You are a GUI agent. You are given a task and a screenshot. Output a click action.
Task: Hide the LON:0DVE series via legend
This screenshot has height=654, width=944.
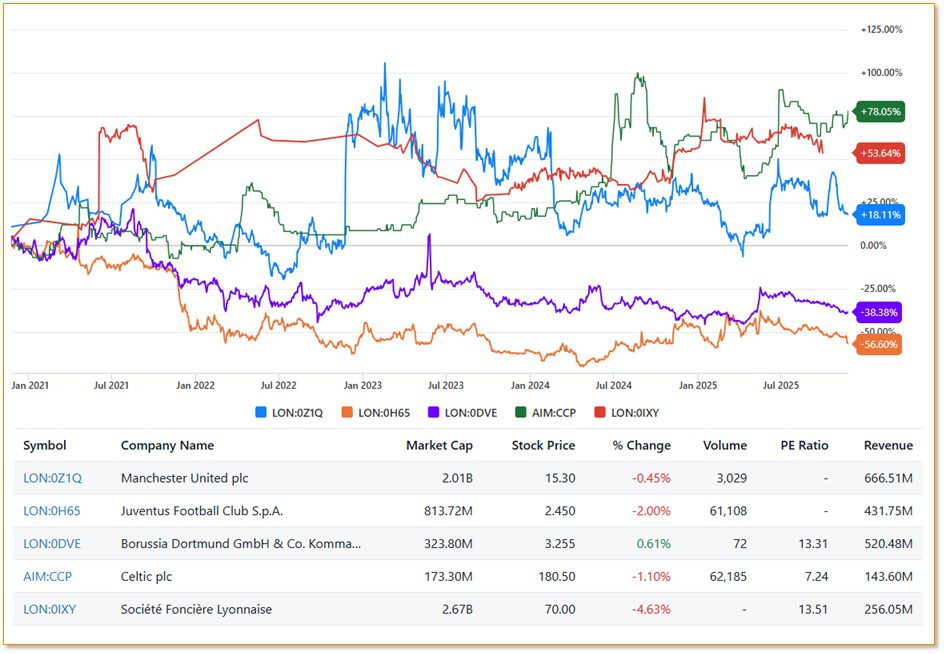(461, 411)
